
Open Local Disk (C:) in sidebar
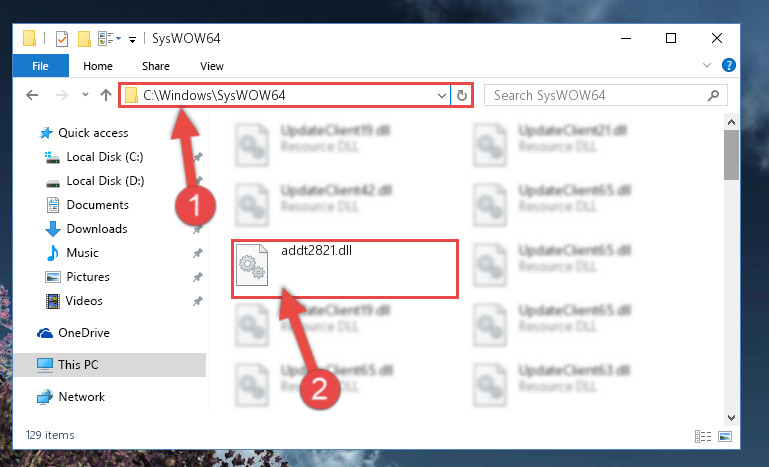click(104, 157)
